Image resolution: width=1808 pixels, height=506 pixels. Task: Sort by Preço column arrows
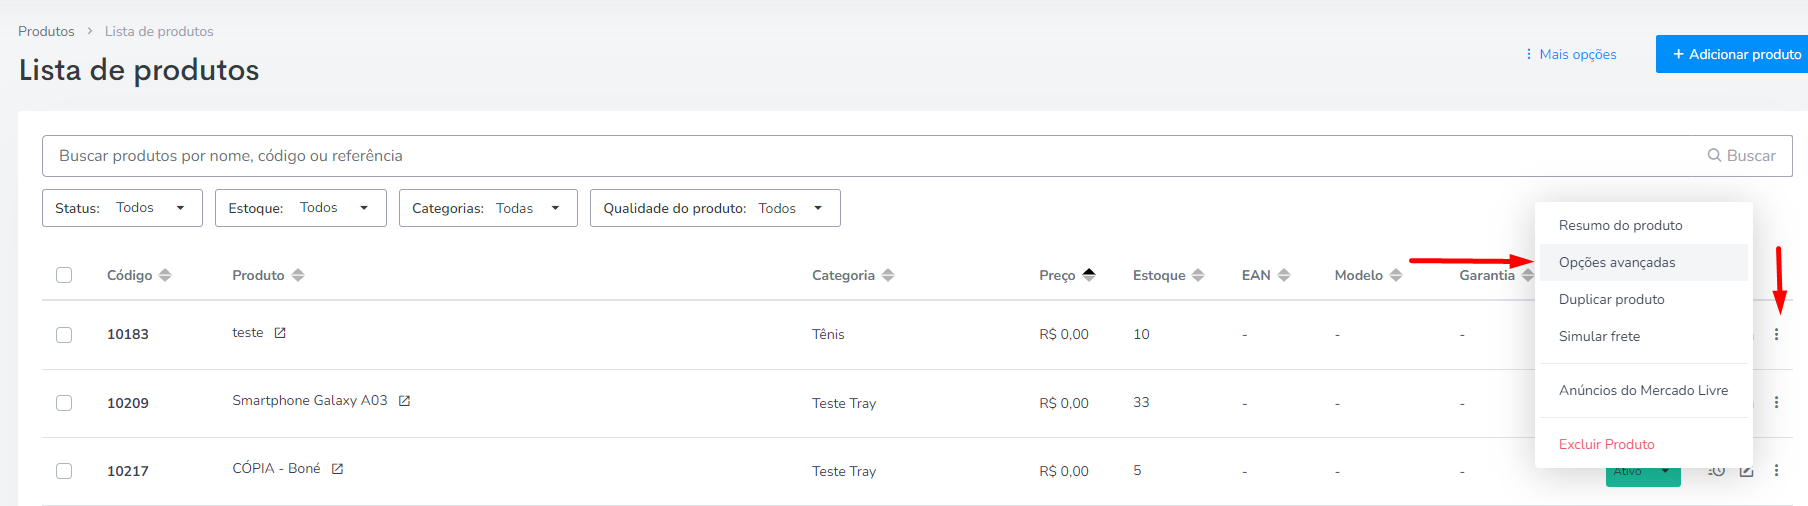coord(1089,275)
